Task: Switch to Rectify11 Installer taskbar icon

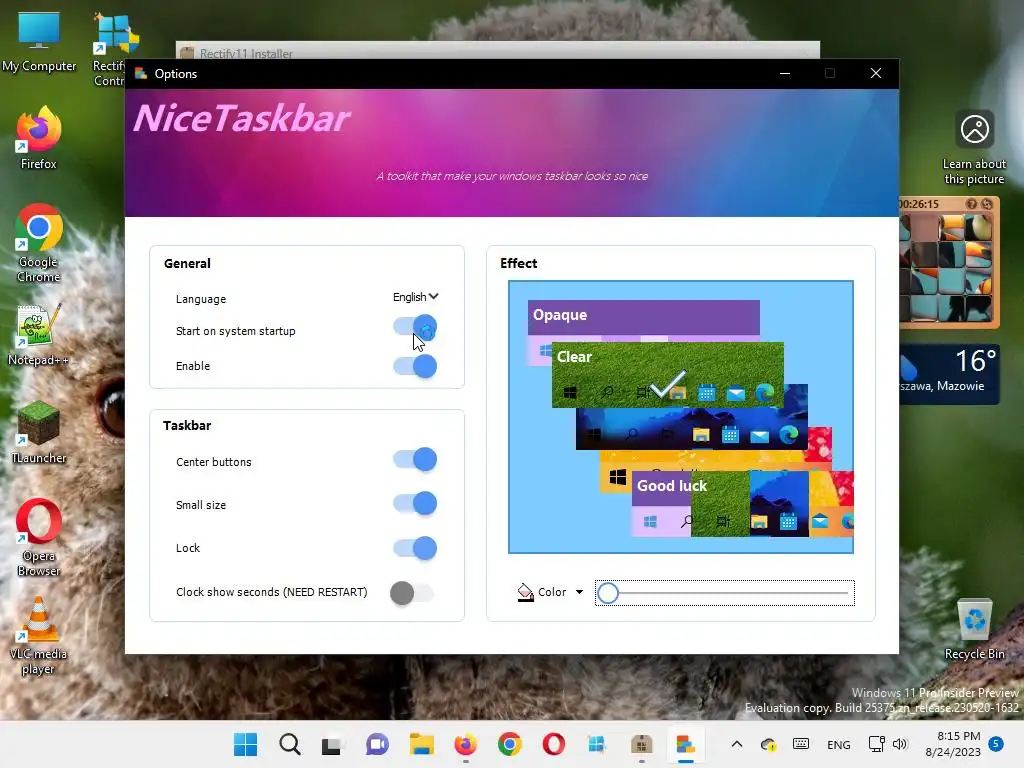Action: point(641,744)
